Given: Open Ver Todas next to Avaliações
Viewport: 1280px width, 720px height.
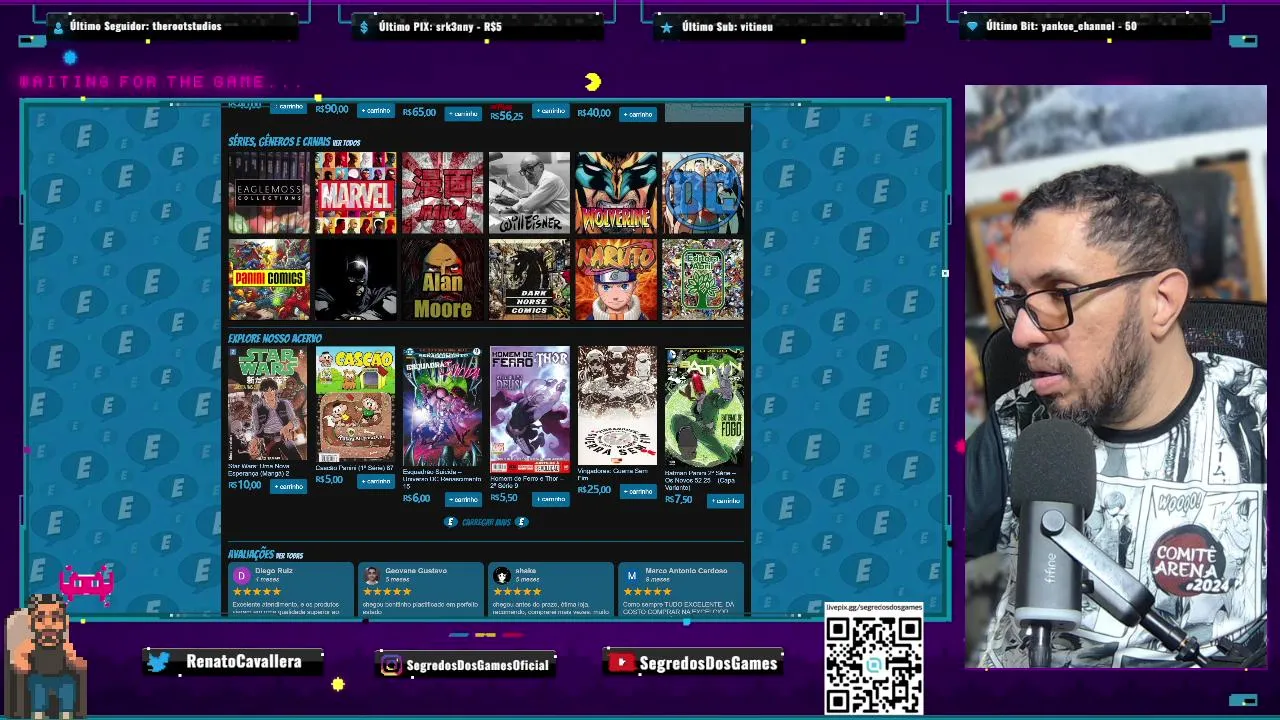Looking at the screenshot, I should pos(289,555).
